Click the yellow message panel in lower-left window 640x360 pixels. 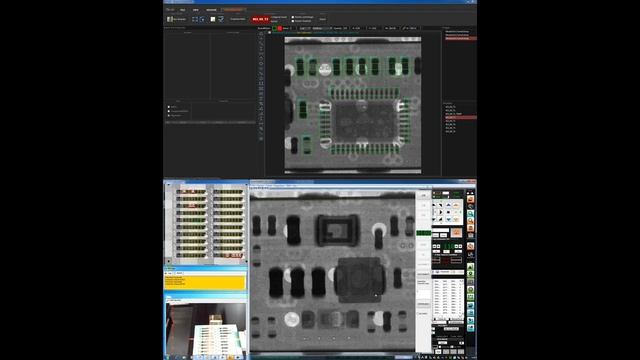coord(205,282)
